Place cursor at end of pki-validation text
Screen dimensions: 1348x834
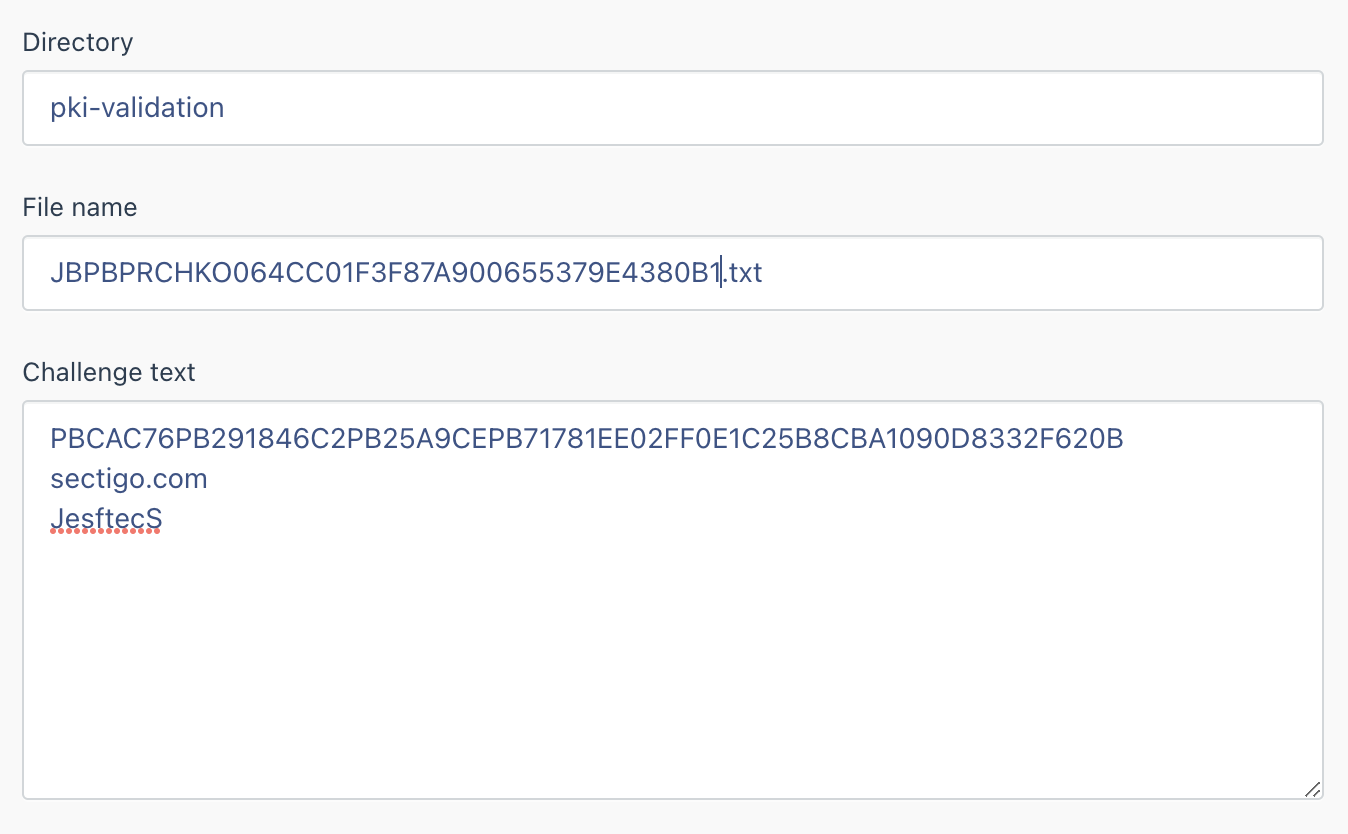point(226,107)
